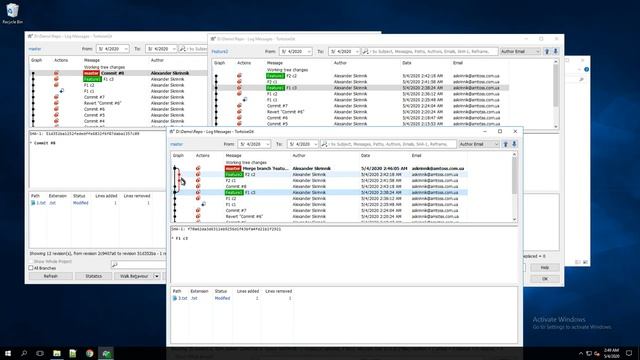Click the 3.txt file icon in front window
This screenshot has width=640, height=360.
175,298
